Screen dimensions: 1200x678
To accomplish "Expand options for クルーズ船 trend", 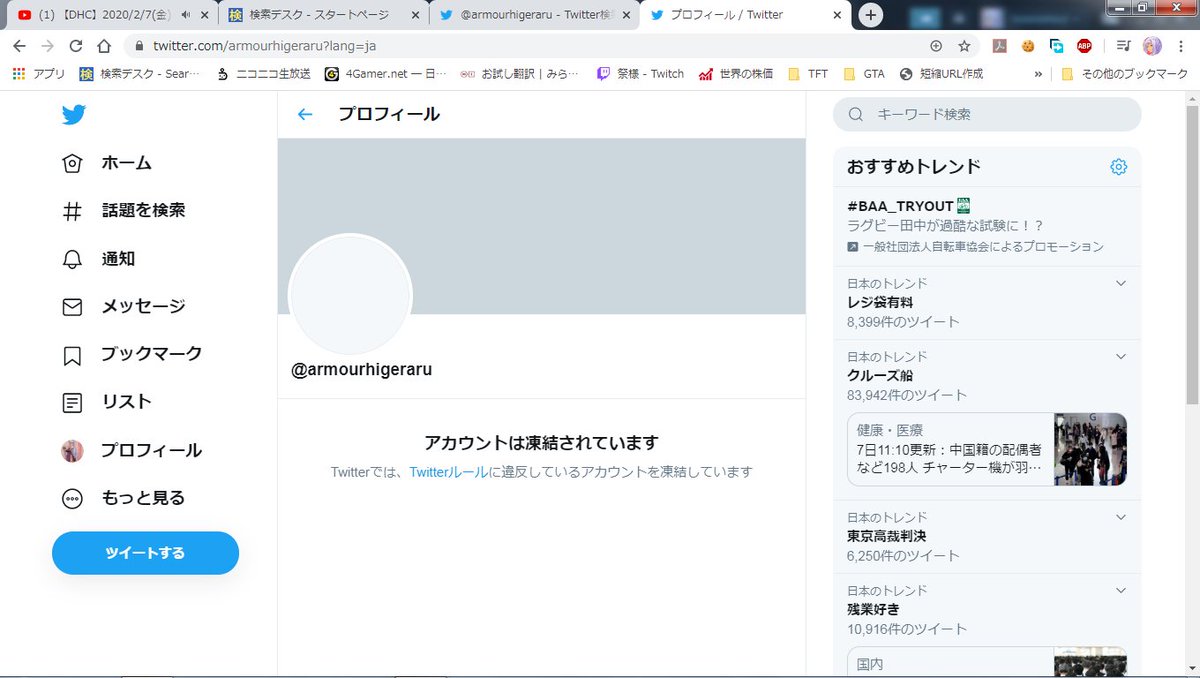I will coord(1120,357).
